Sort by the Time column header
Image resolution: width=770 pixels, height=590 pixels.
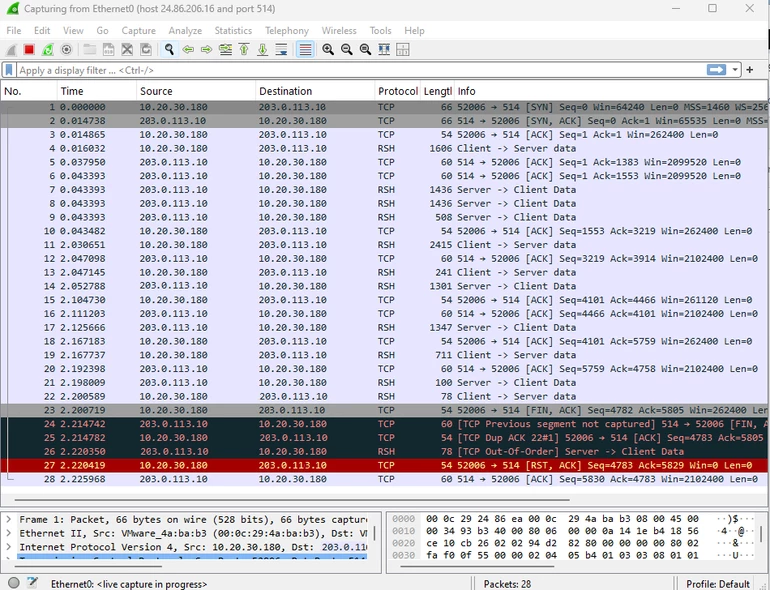pos(96,91)
